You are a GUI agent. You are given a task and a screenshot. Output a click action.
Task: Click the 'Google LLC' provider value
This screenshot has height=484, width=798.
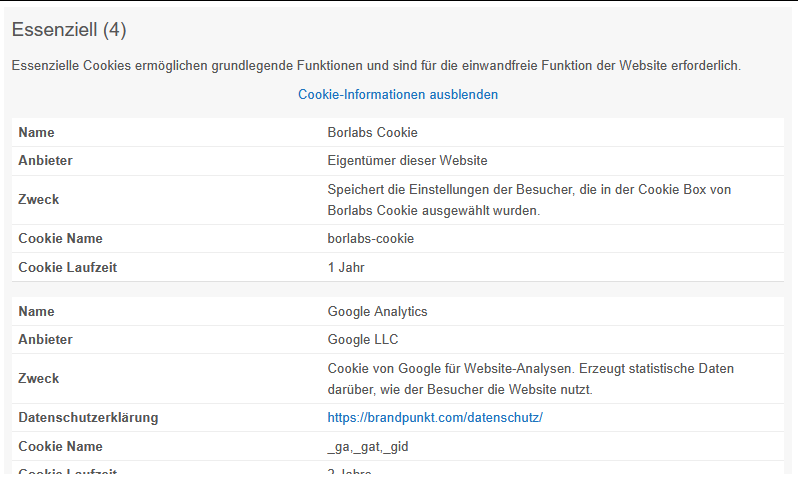point(363,339)
